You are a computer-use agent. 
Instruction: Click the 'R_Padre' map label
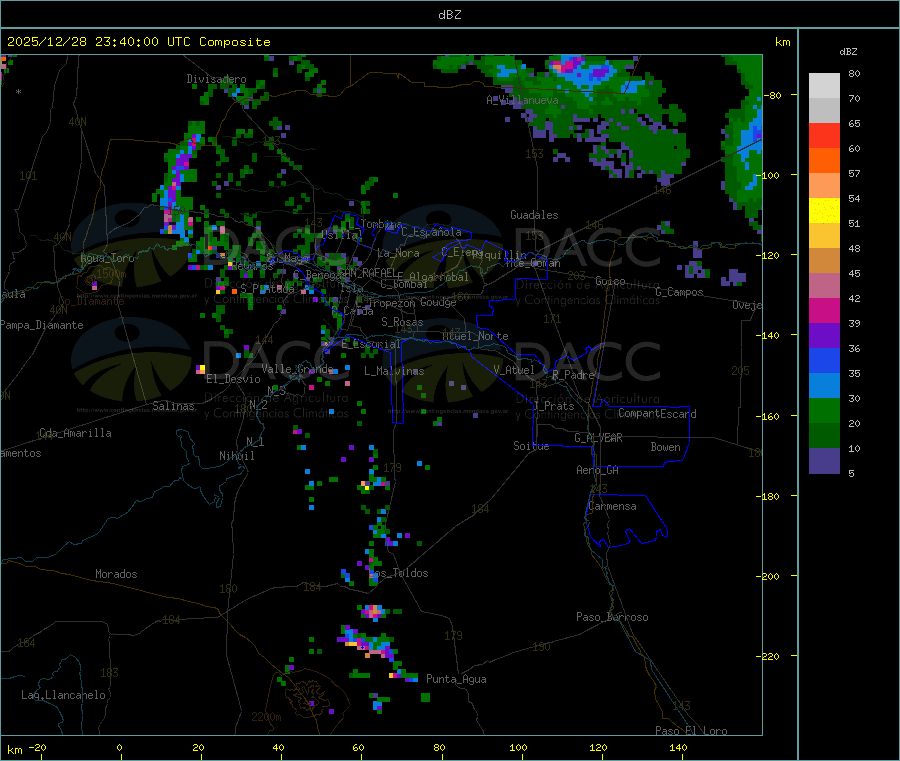point(573,375)
